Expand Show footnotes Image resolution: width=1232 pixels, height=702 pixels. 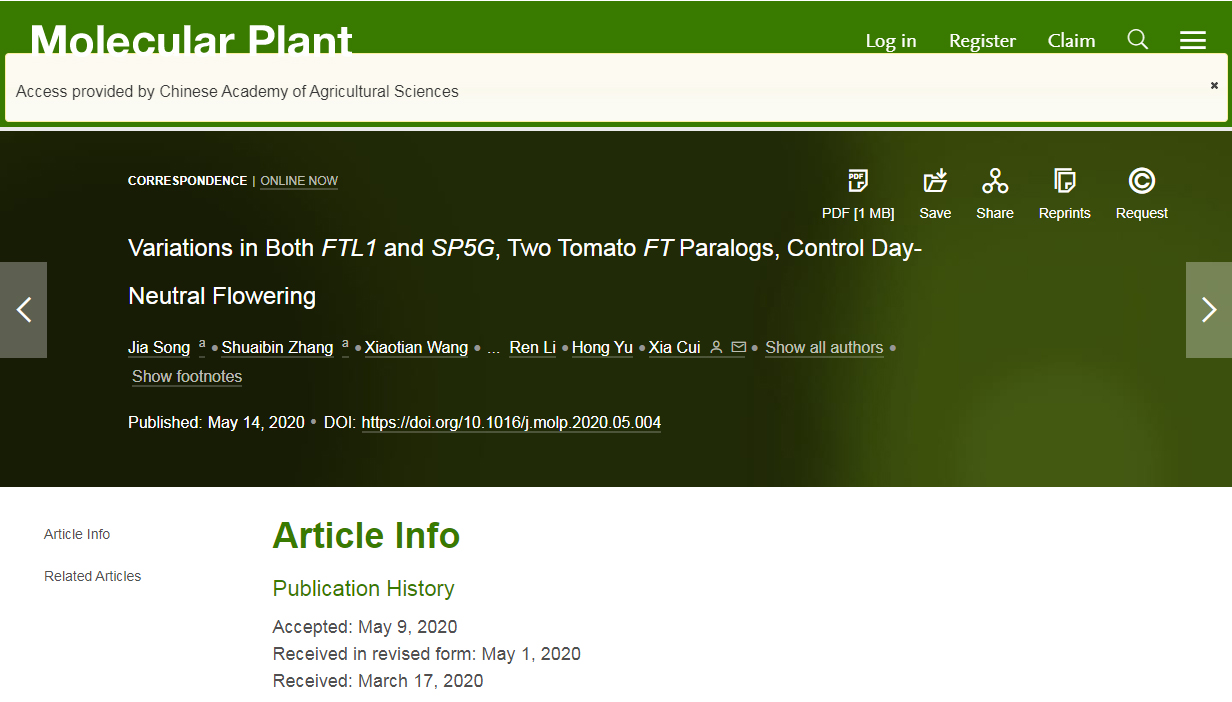pyautogui.click(x=187, y=377)
